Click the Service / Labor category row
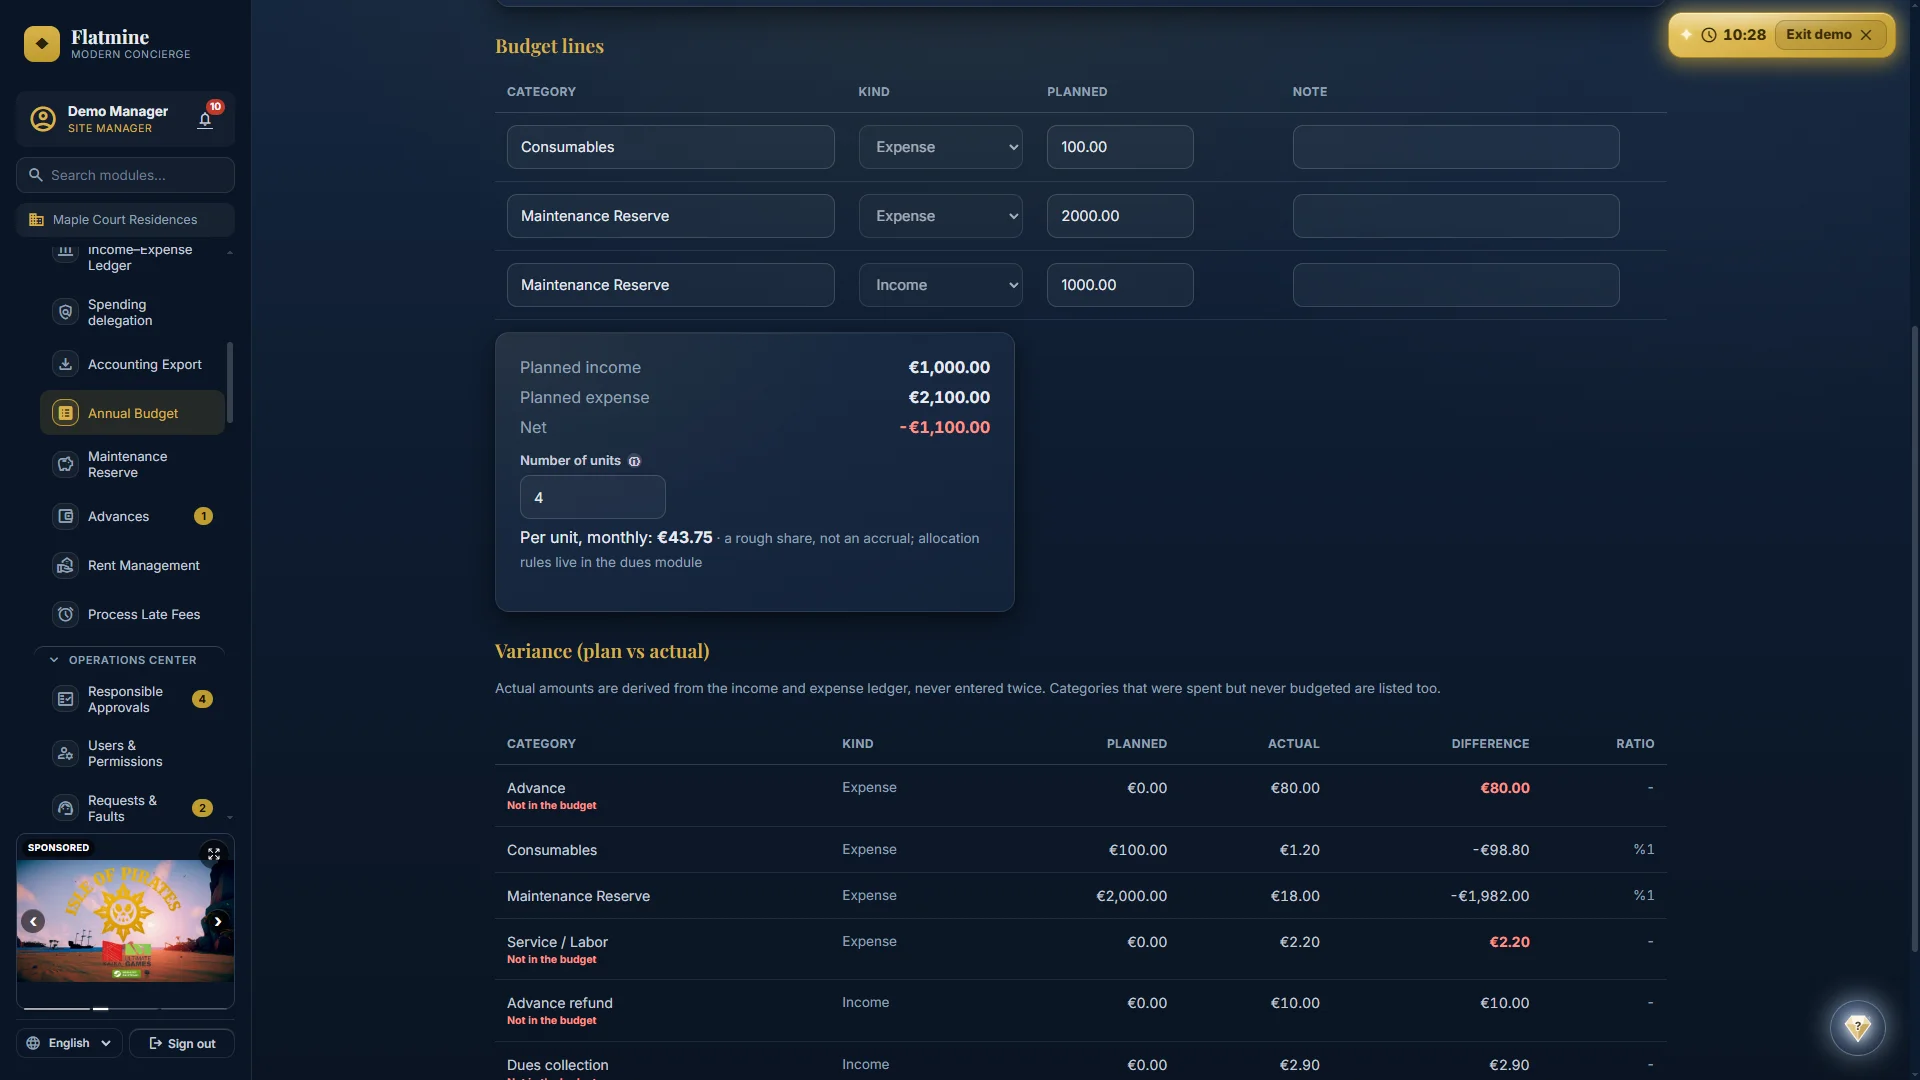1920x1080 pixels. (1080, 949)
